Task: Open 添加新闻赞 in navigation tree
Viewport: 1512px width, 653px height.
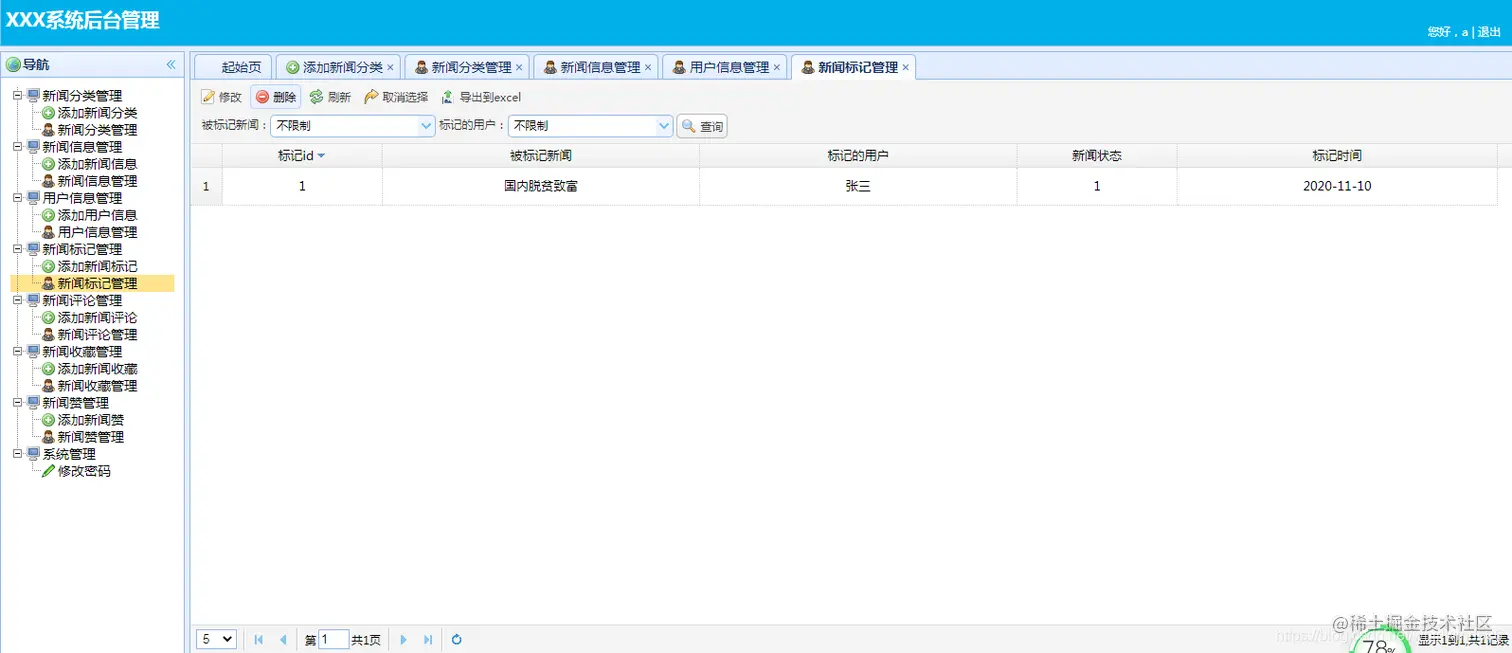Action: tap(91, 420)
